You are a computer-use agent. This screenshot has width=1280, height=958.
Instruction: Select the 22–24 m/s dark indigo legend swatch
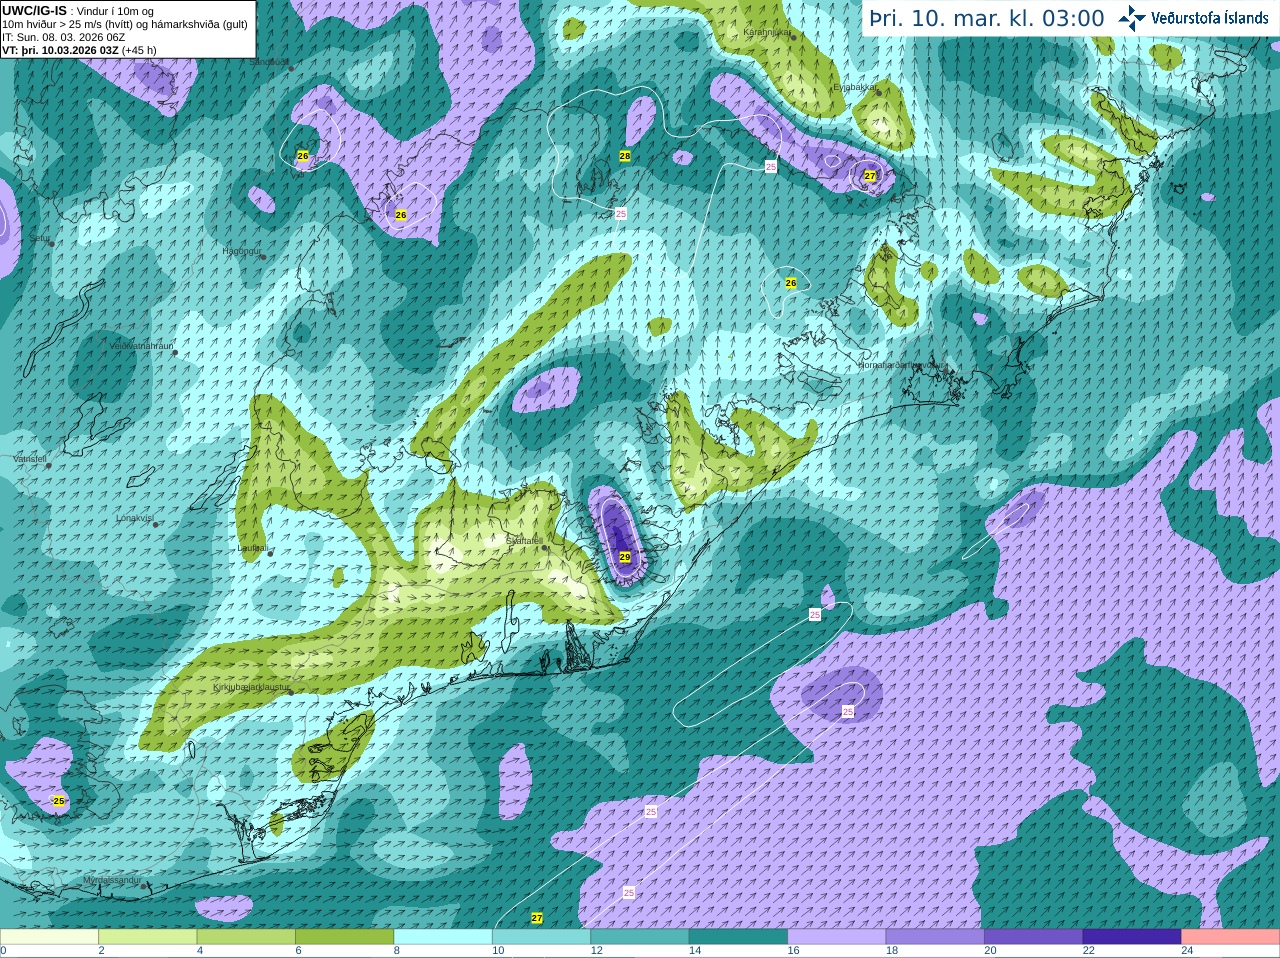click(1133, 937)
